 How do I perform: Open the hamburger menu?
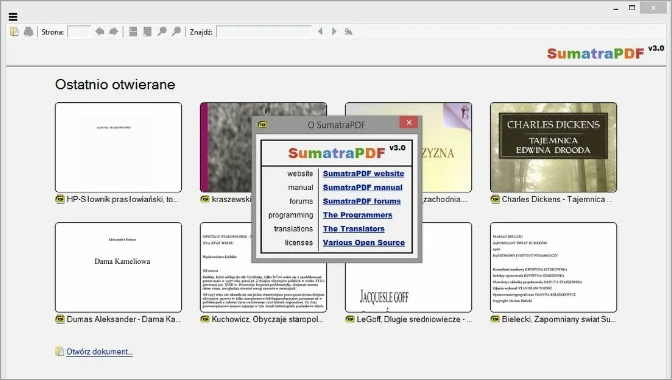(x=13, y=17)
